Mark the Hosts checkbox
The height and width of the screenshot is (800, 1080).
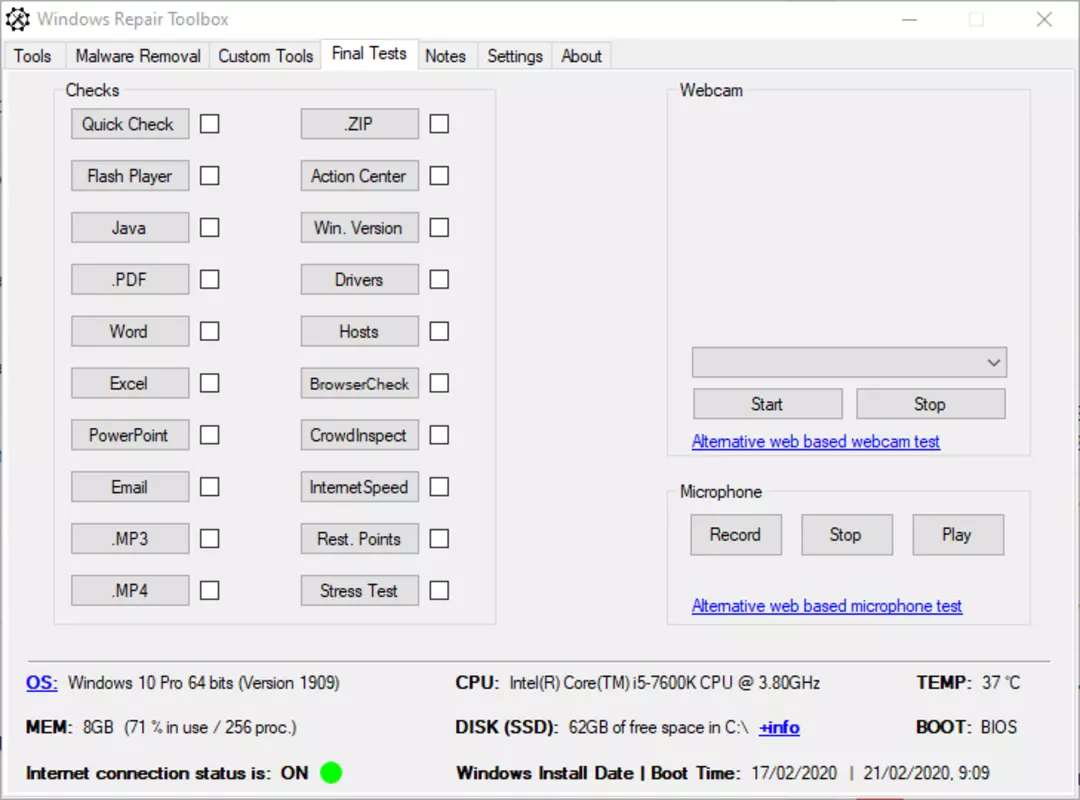point(439,331)
